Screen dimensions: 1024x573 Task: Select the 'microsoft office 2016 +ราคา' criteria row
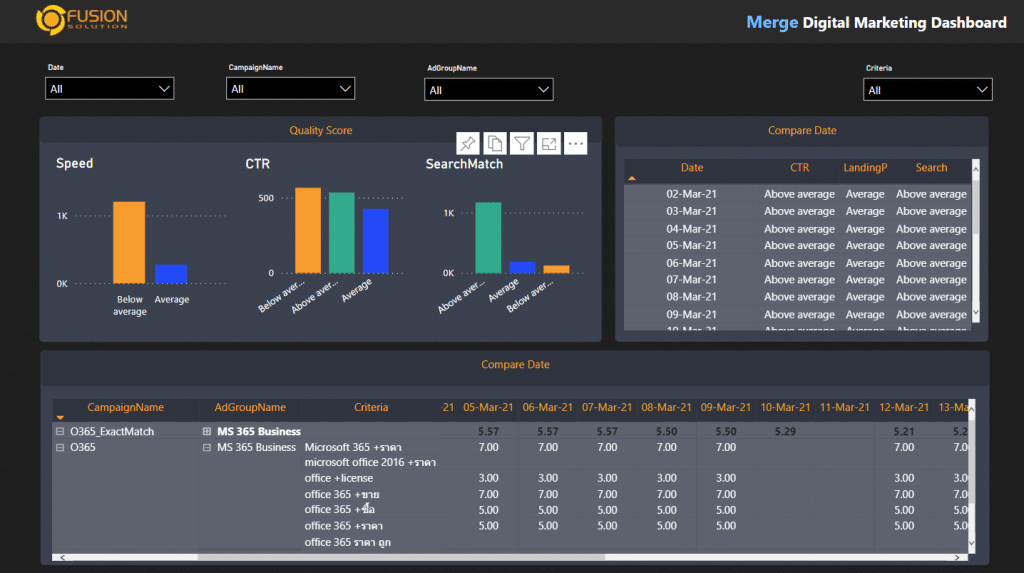[x=370, y=463]
